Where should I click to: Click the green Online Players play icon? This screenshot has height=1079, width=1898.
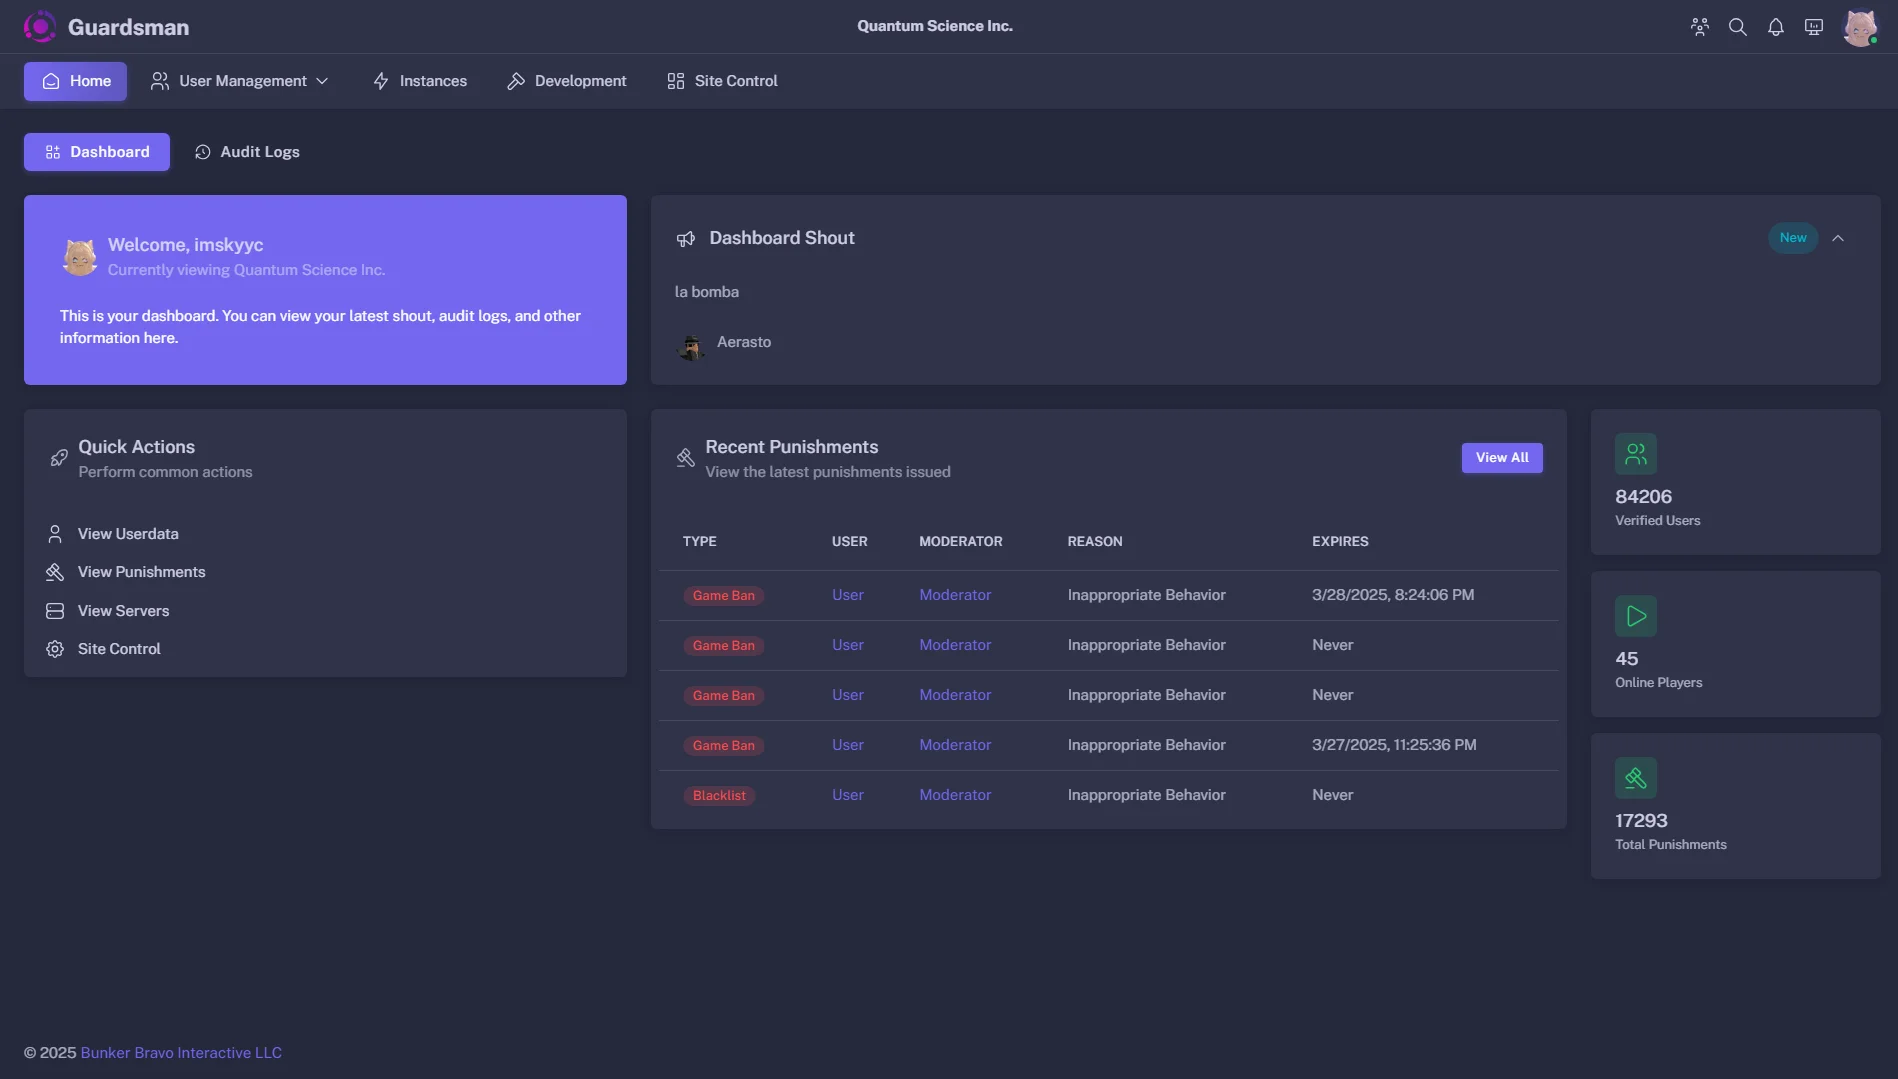(1636, 616)
